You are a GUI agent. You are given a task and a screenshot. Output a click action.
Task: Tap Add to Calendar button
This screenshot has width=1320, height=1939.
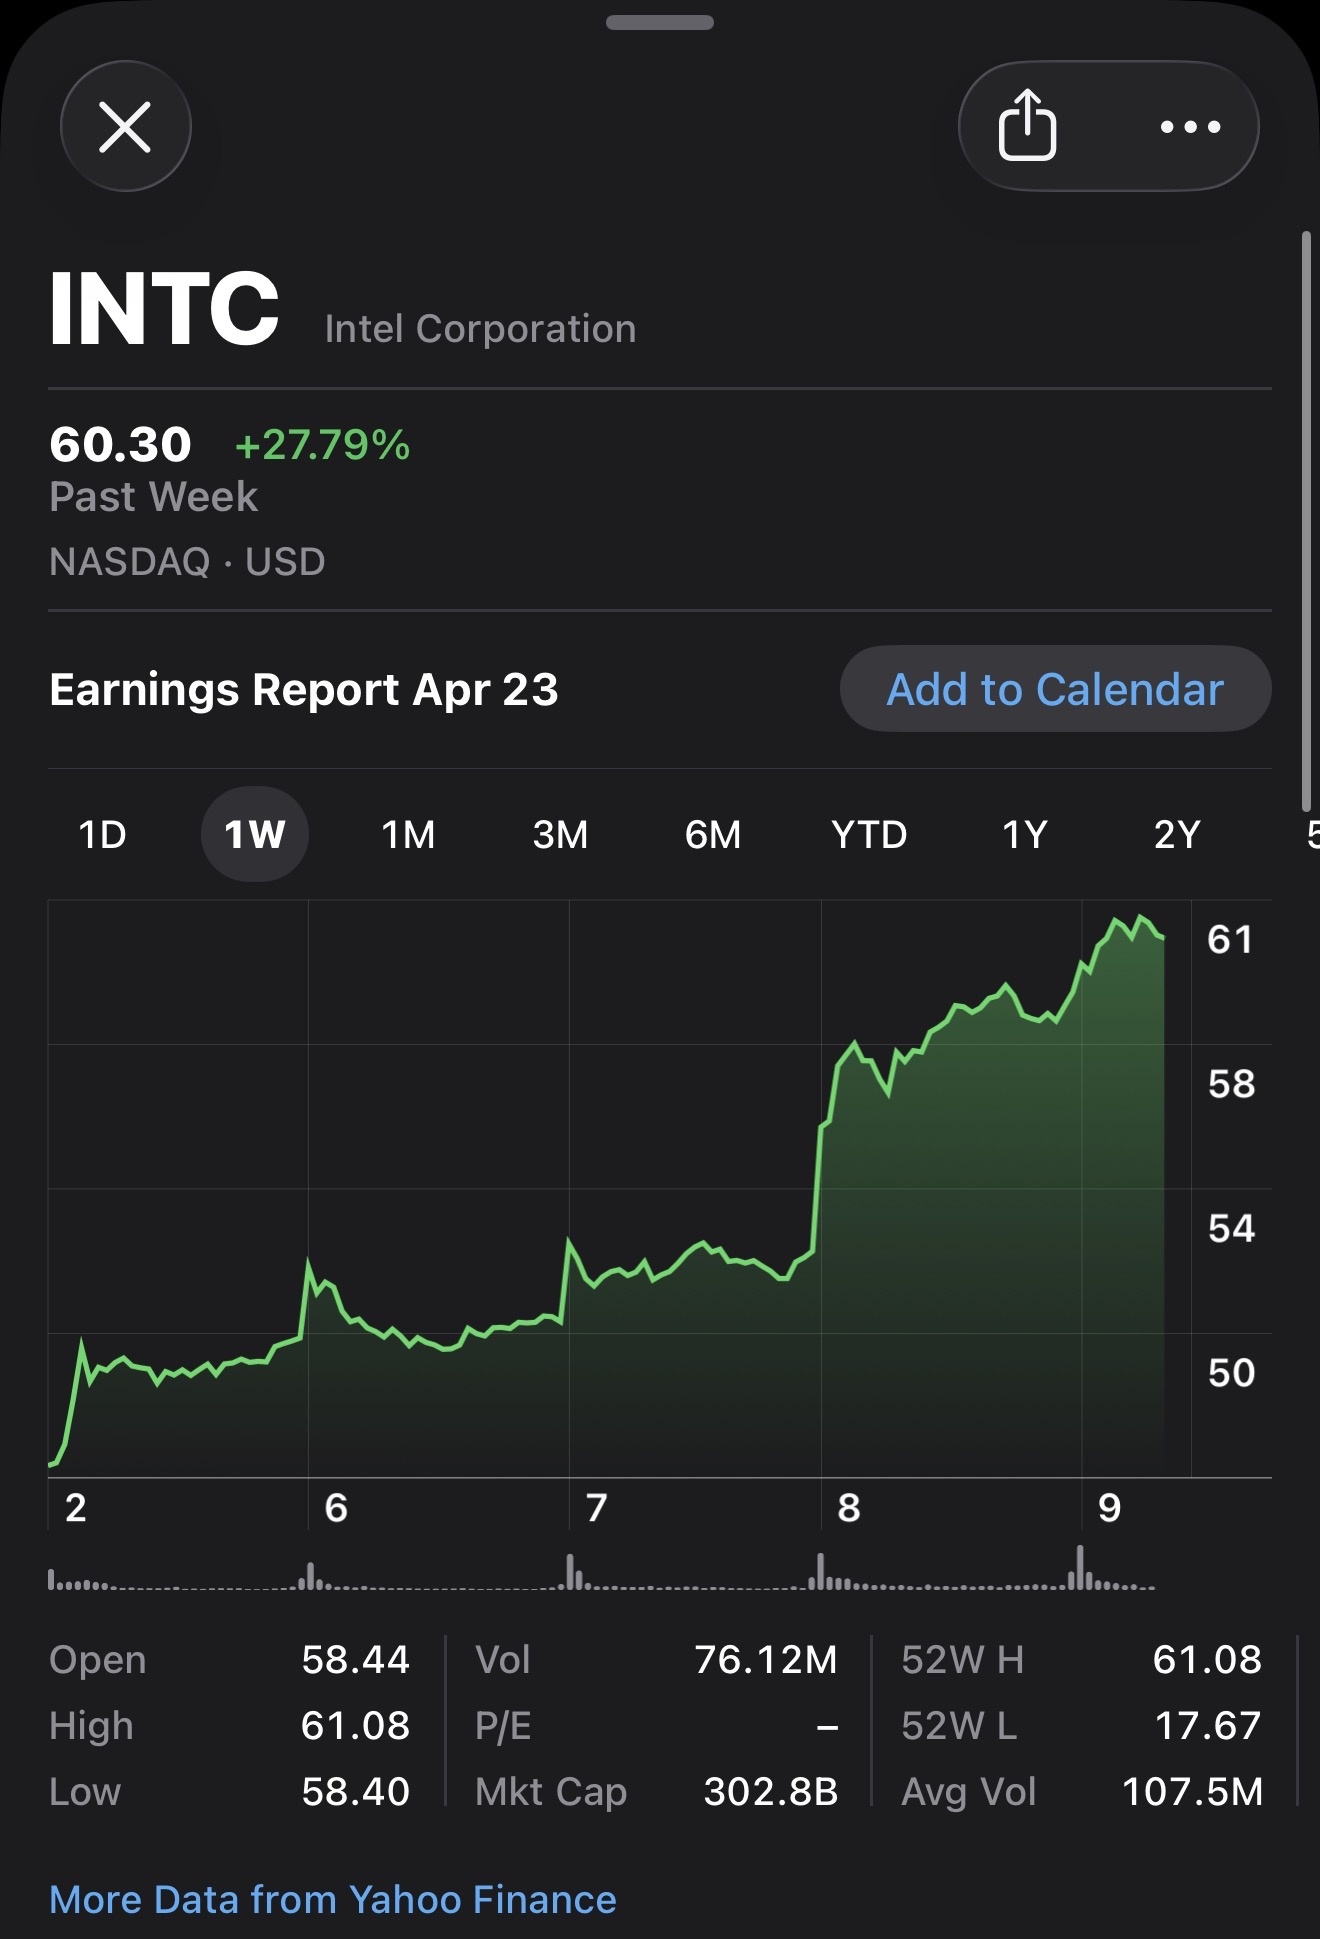(1055, 689)
